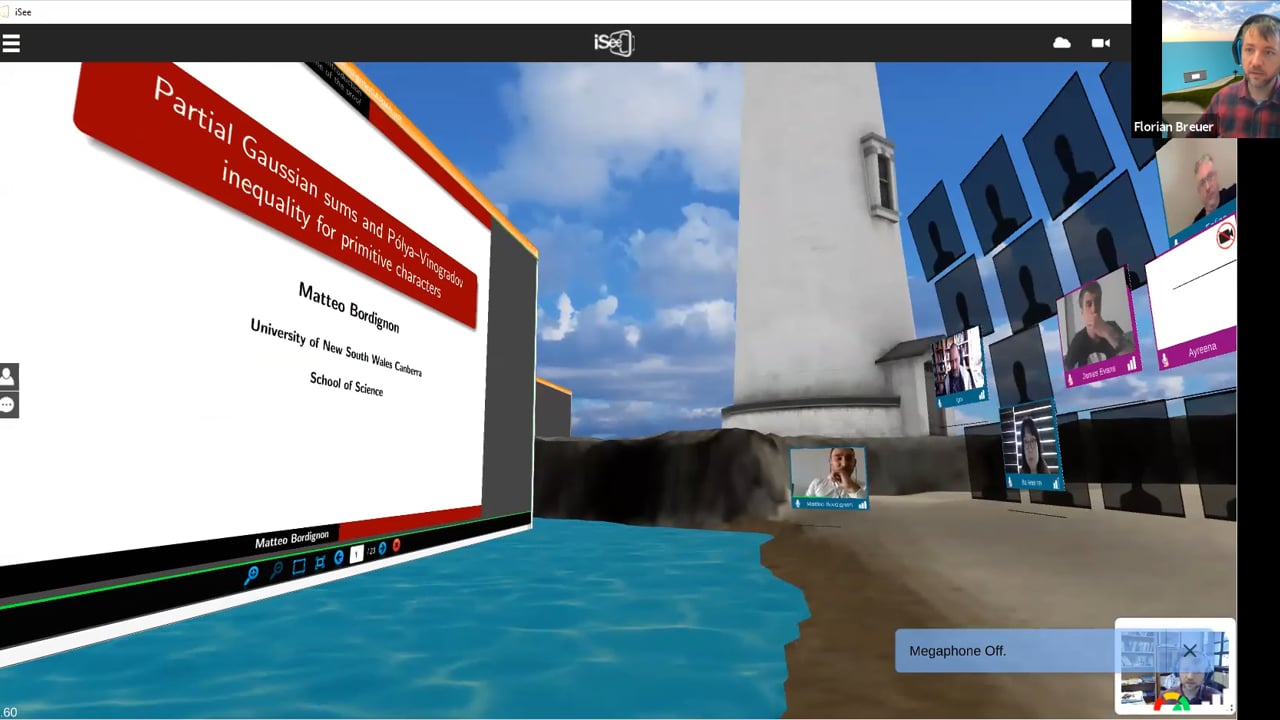Dismiss the Megaphone Off notification
Screen dimensions: 1280x720
(x=1189, y=651)
